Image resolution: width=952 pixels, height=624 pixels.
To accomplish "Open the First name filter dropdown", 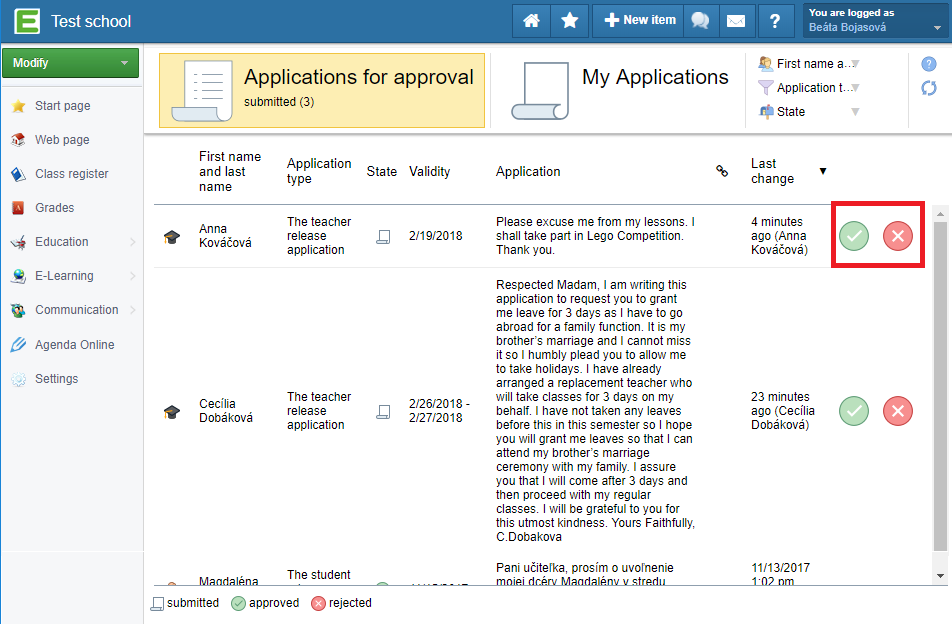I will click(x=810, y=64).
